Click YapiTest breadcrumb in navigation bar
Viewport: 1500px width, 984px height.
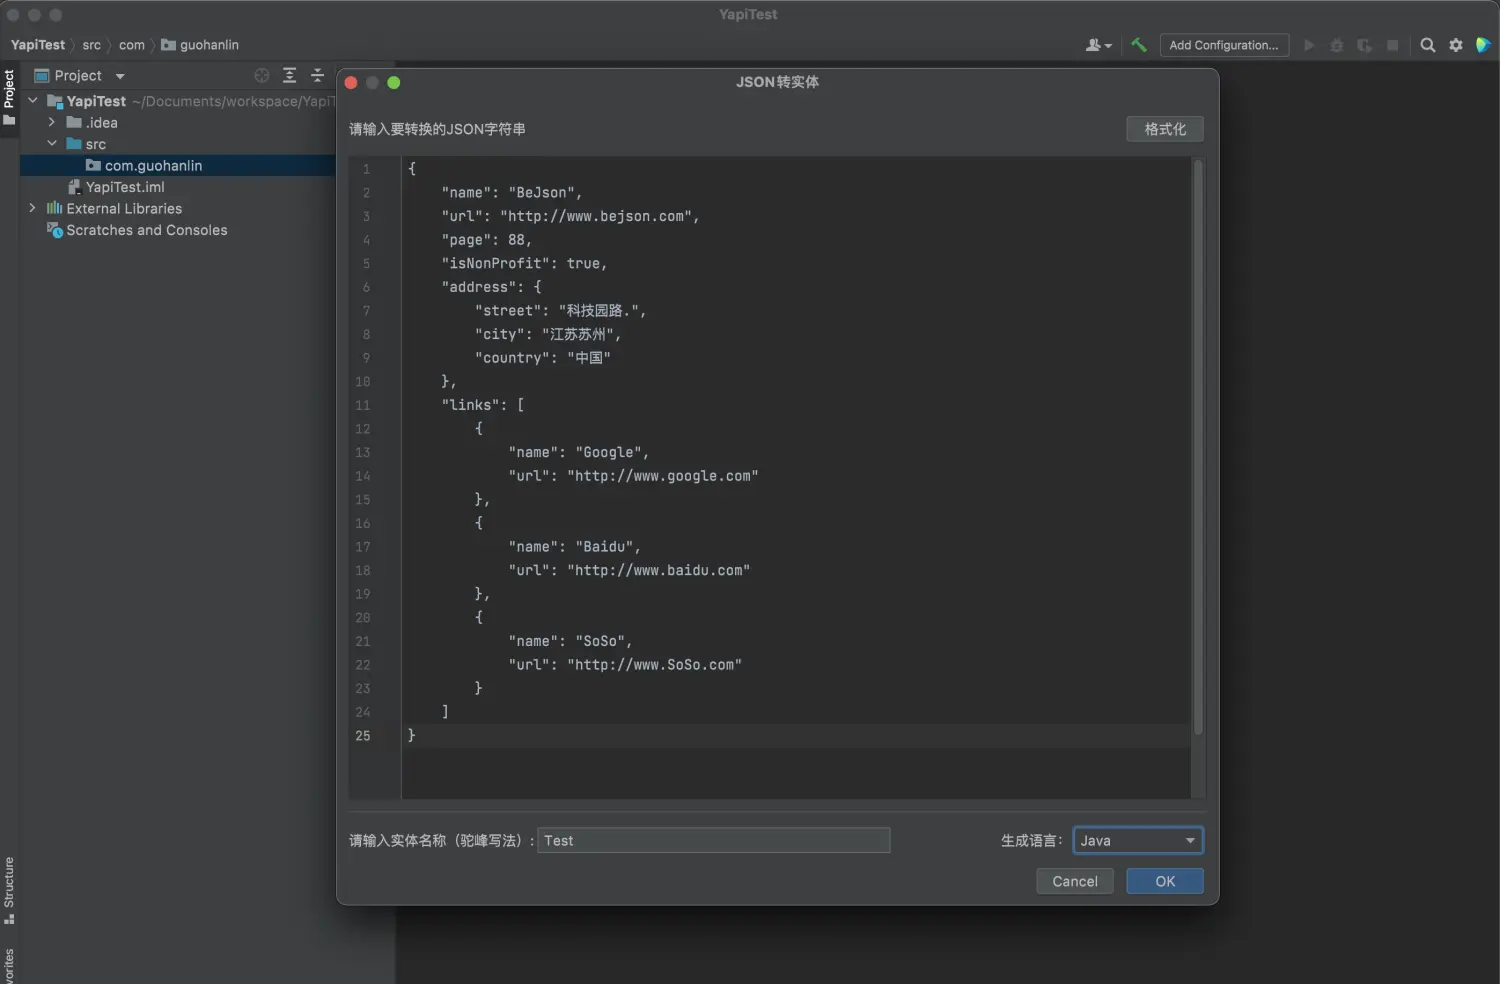point(38,45)
